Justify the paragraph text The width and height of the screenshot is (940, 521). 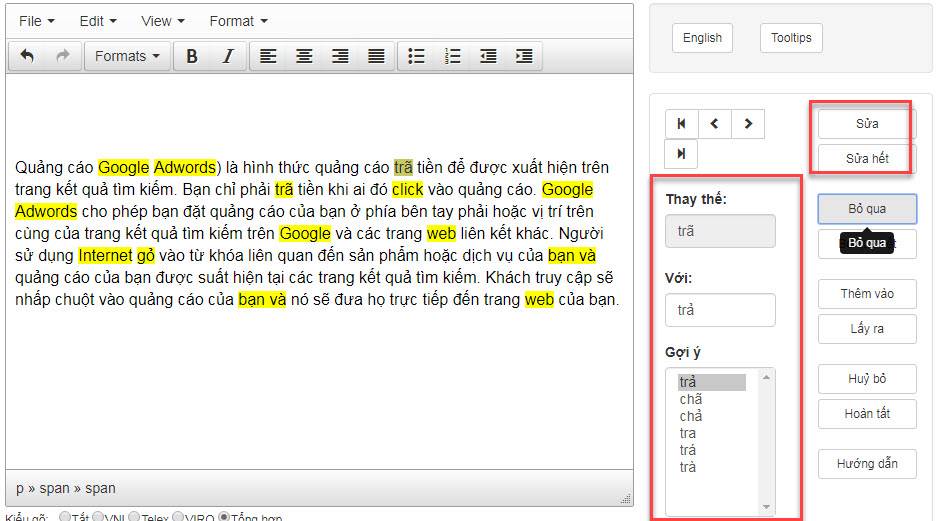click(376, 57)
